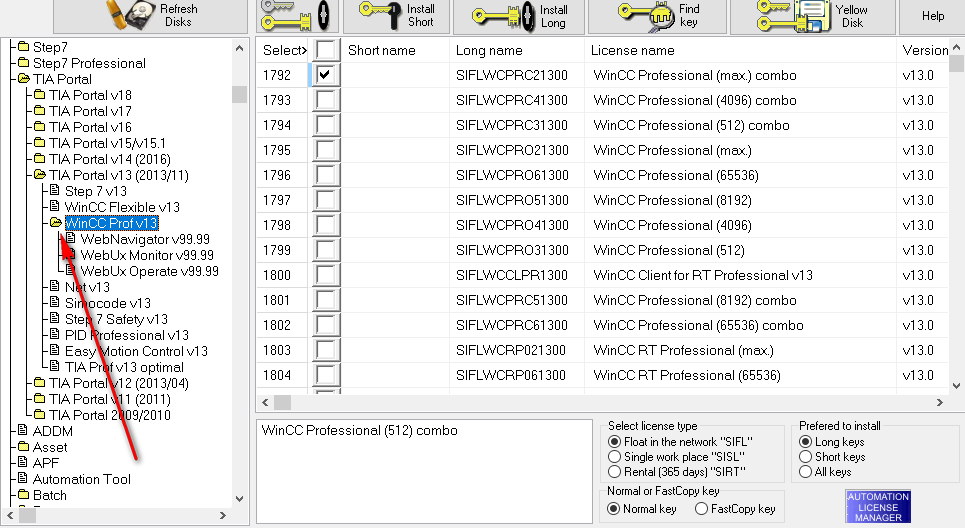Select the Automation Tool item
Viewport: 965px width, 528px height.
coord(81,479)
